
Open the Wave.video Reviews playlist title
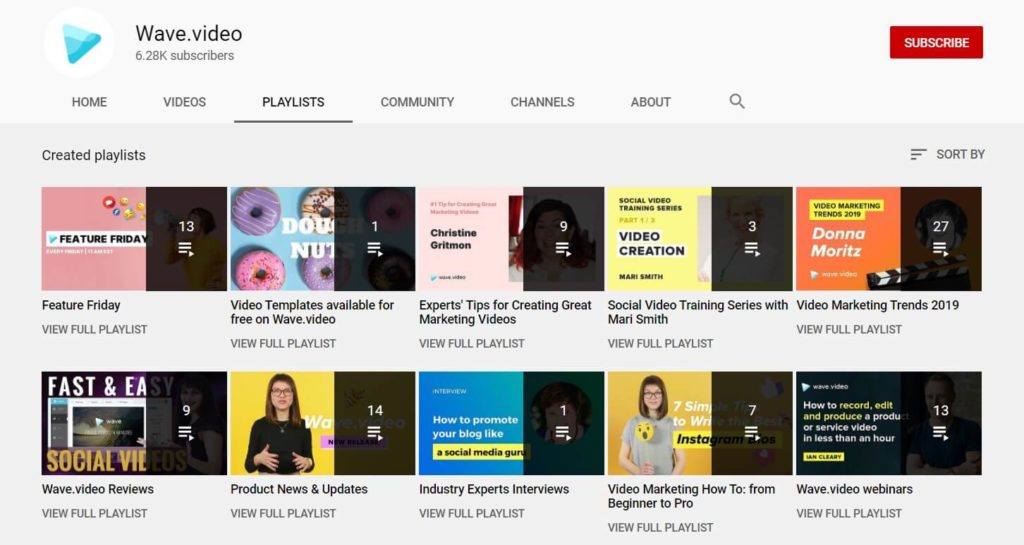98,489
